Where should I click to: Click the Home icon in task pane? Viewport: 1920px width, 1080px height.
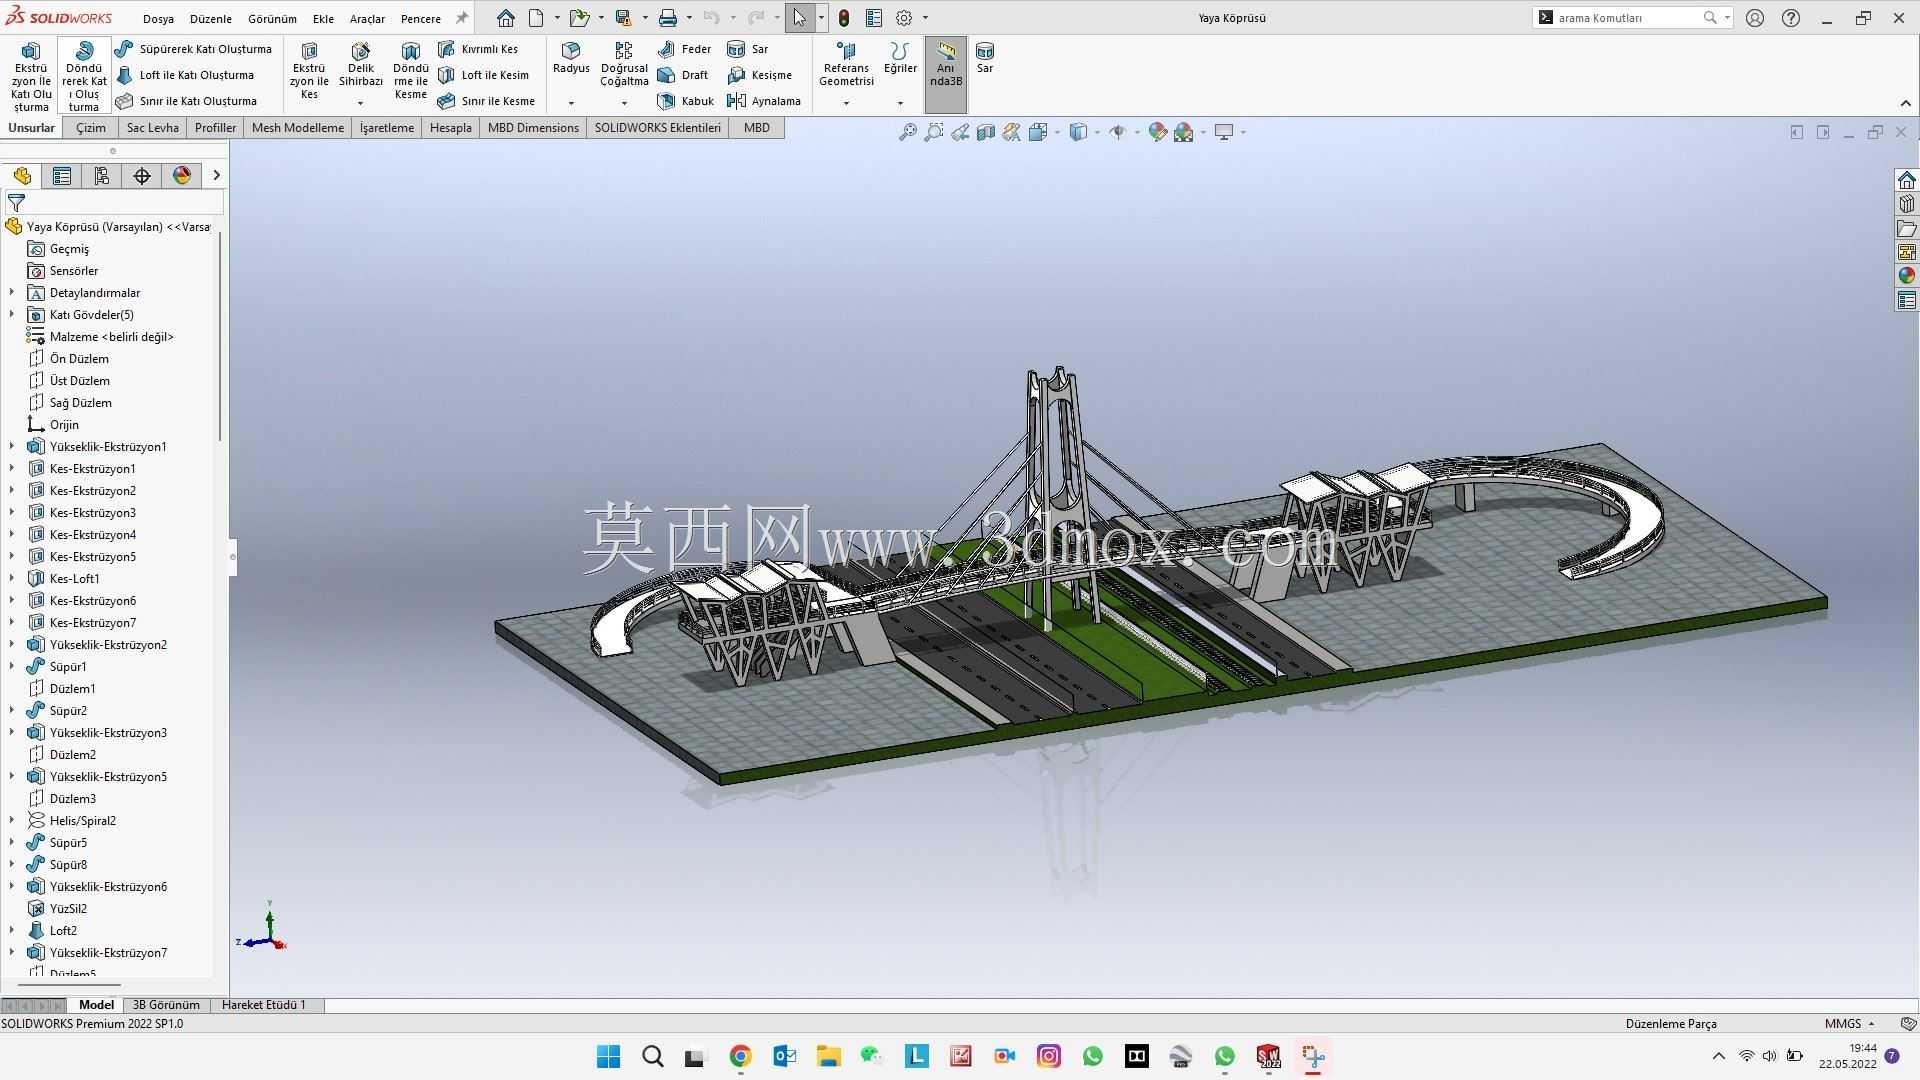pos(1907,180)
